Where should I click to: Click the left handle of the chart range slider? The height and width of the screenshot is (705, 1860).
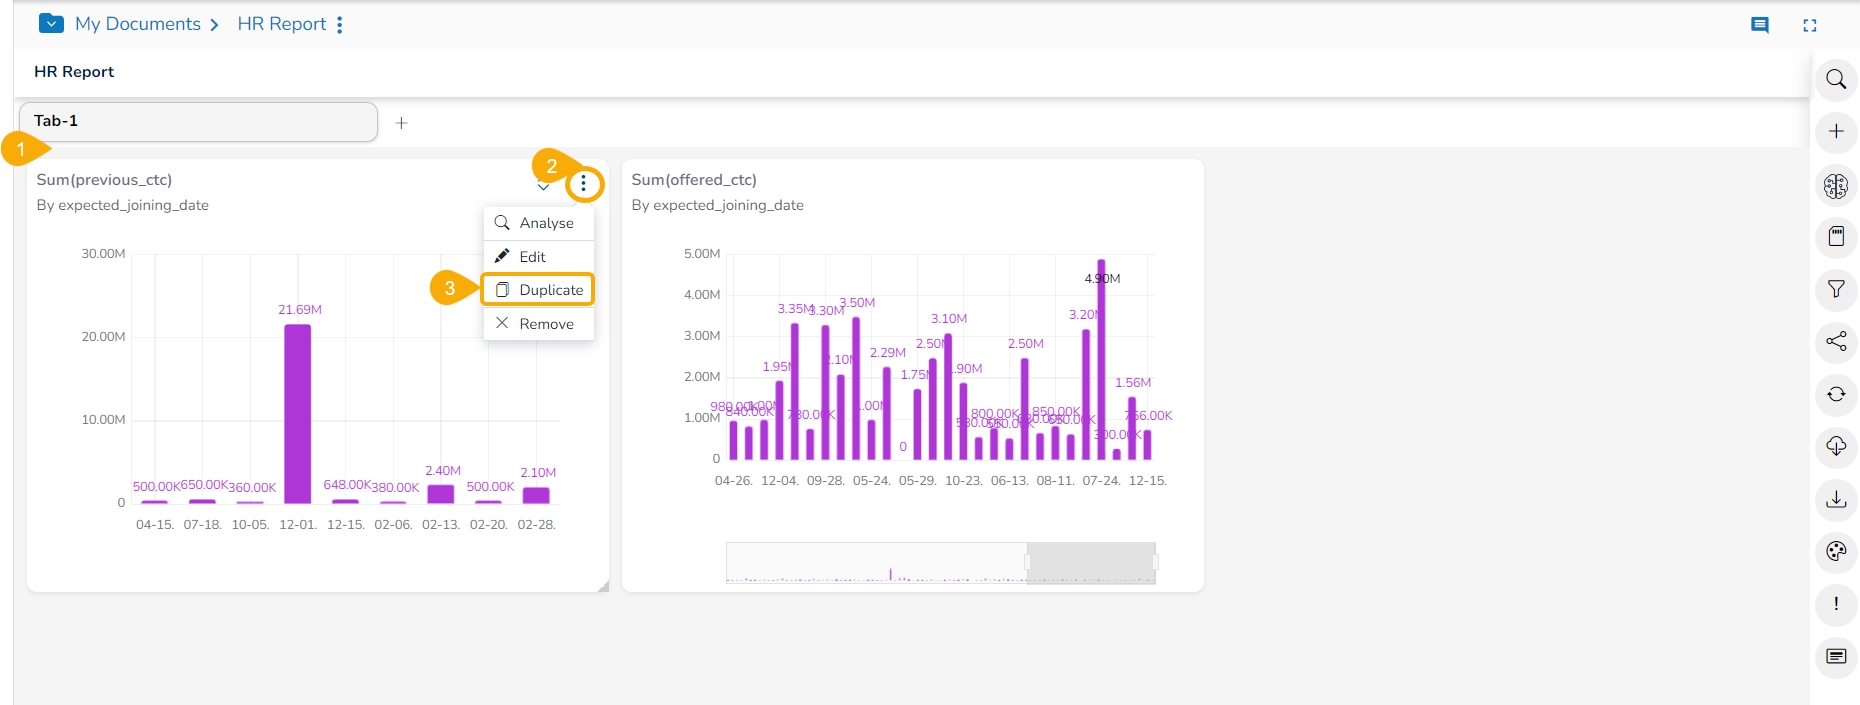tap(1027, 562)
